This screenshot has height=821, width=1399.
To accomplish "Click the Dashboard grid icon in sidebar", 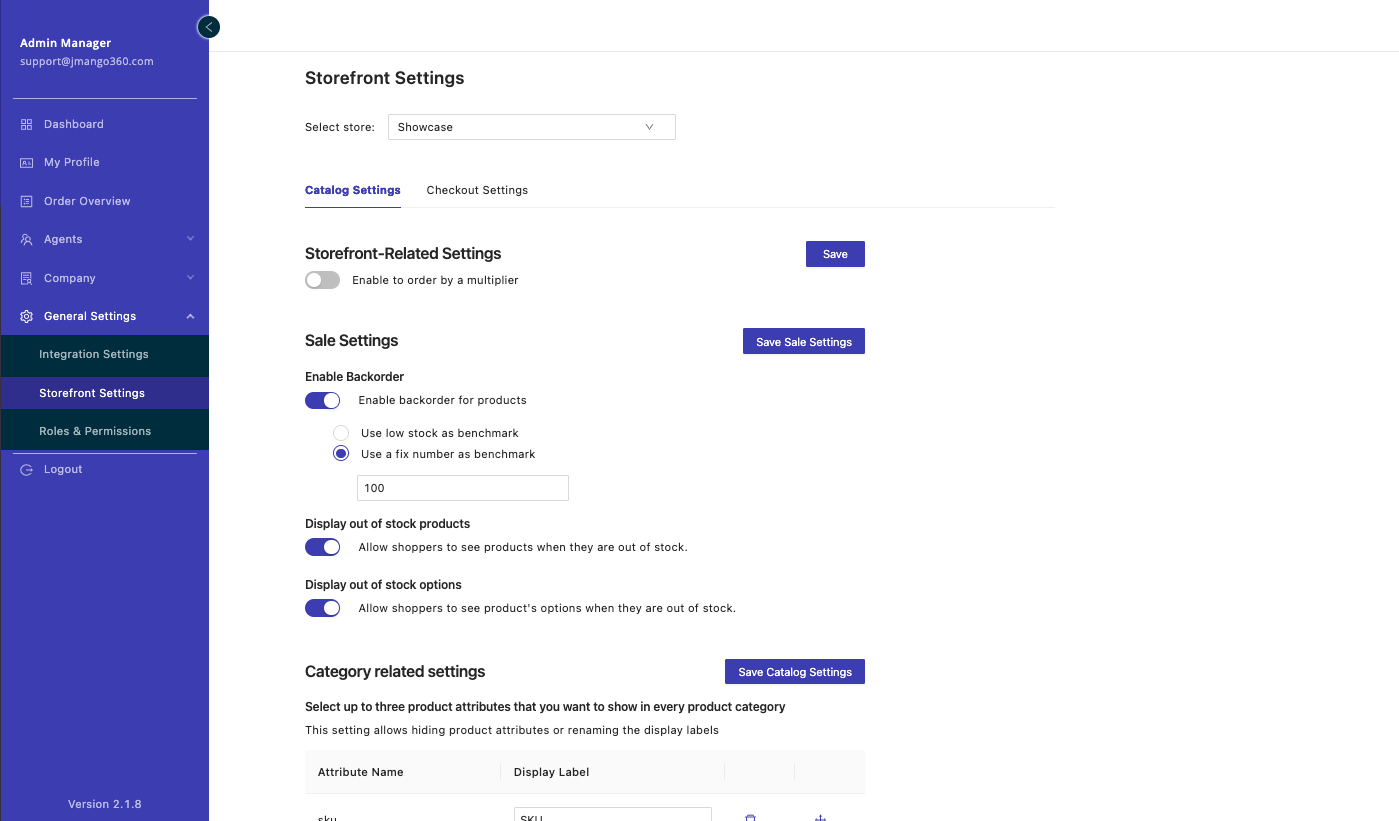I will [27, 124].
